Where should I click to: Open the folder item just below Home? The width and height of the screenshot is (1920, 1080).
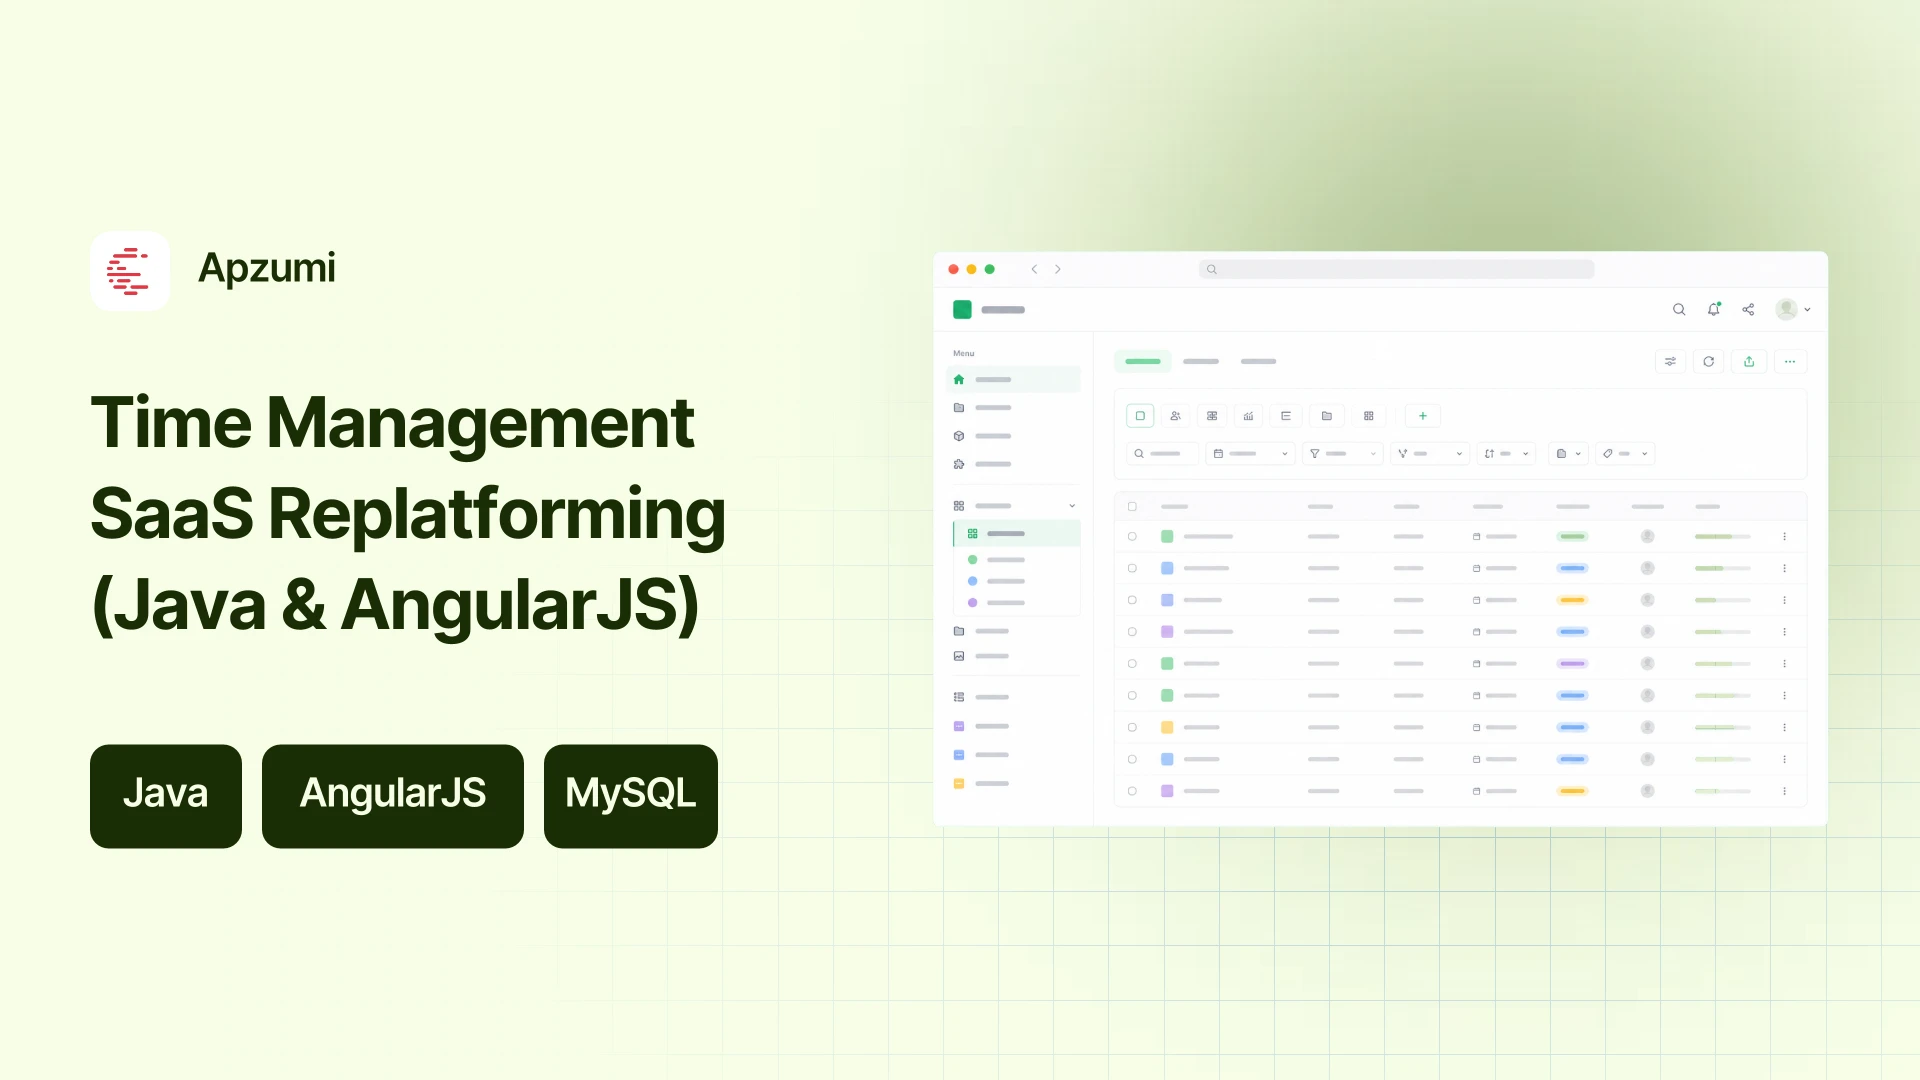pos(983,408)
